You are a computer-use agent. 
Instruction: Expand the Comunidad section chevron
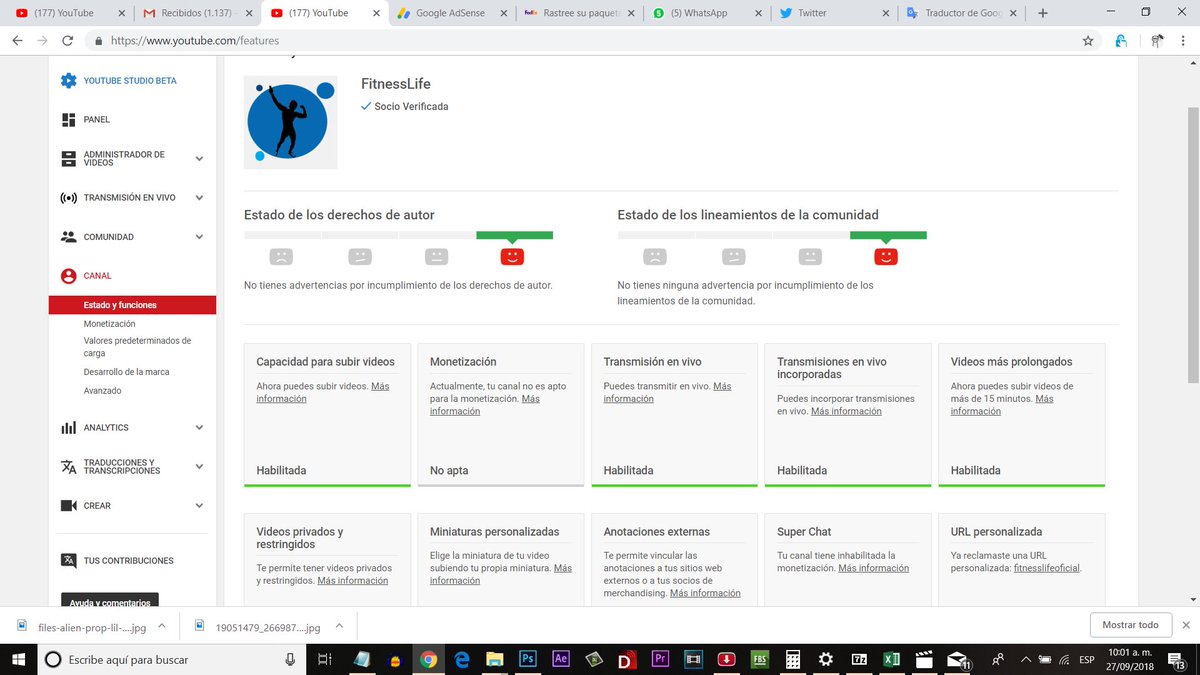[199, 237]
